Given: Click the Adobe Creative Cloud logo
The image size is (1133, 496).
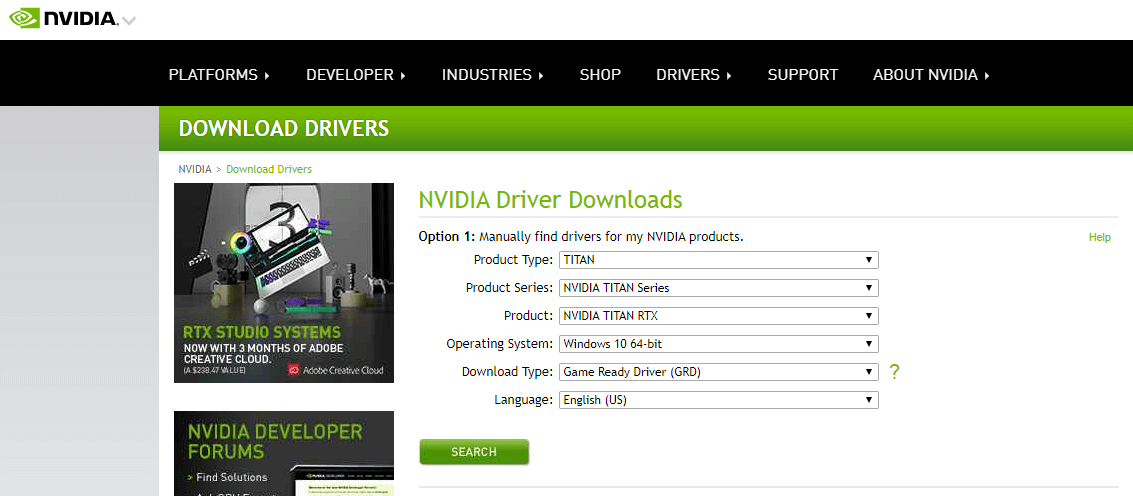Looking at the screenshot, I should click(336, 370).
